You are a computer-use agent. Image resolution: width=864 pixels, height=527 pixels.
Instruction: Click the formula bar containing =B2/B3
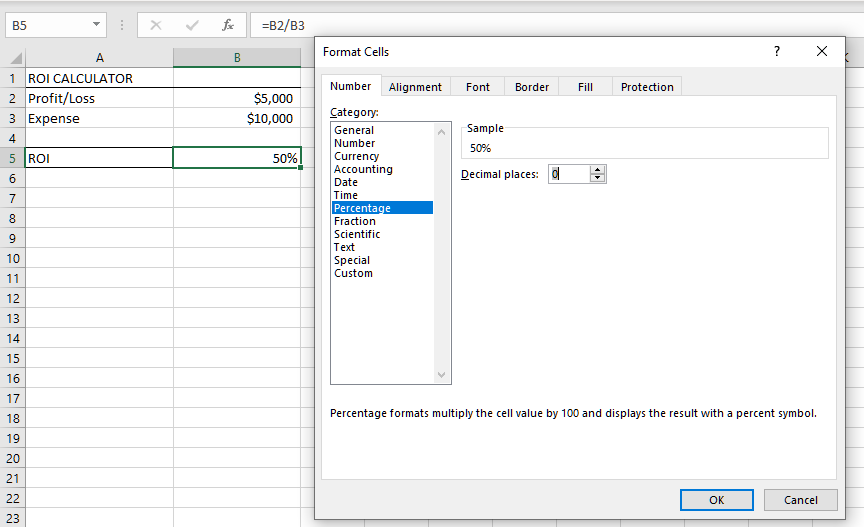(x=557, y=25)
